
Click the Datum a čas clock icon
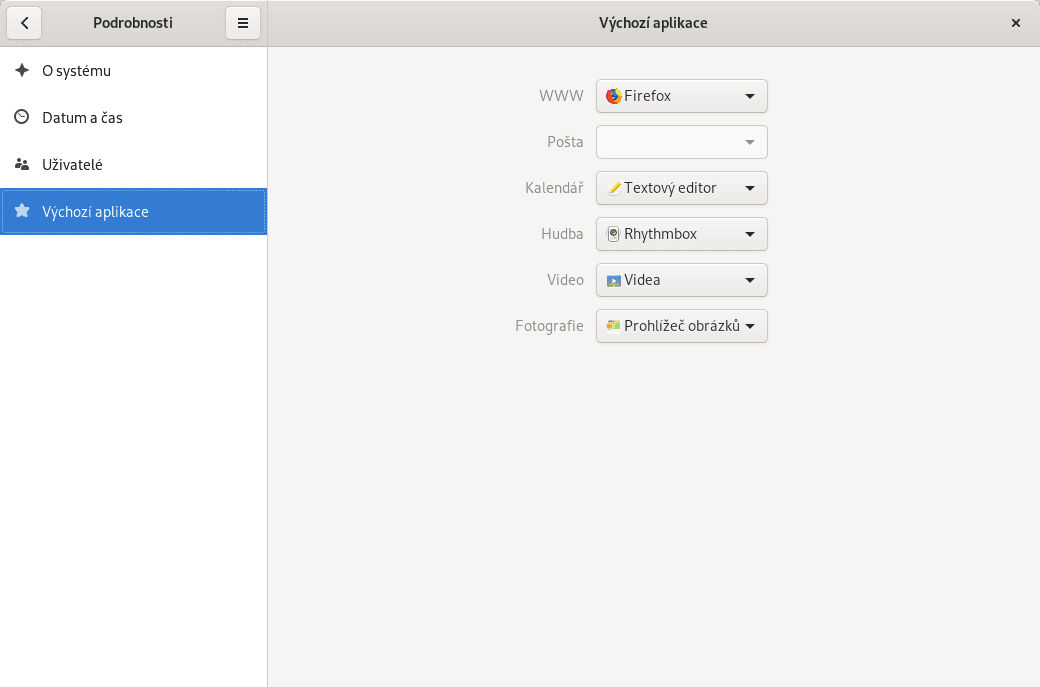click(22, 118)
